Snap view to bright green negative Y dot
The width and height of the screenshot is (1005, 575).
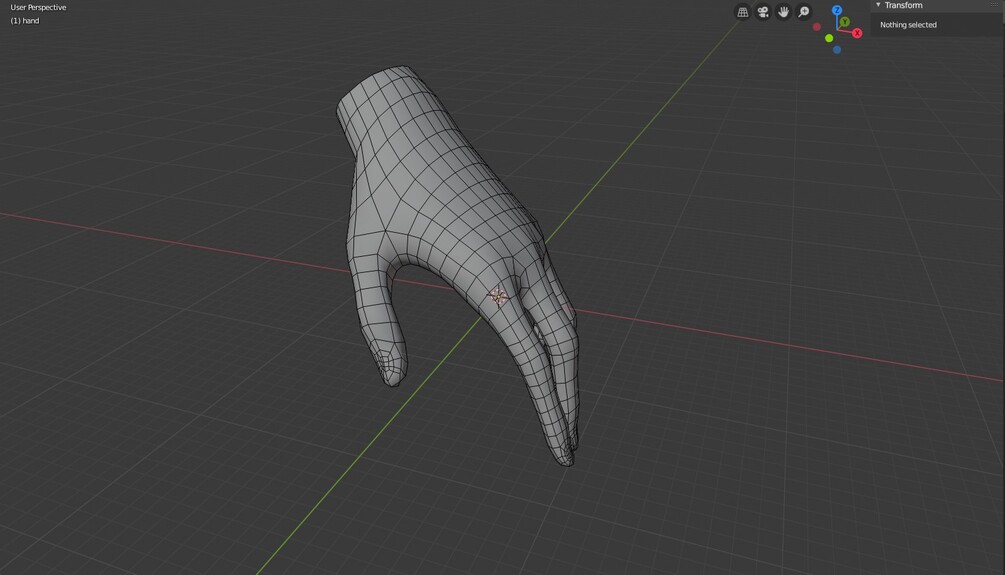click(x=829, y=38)
